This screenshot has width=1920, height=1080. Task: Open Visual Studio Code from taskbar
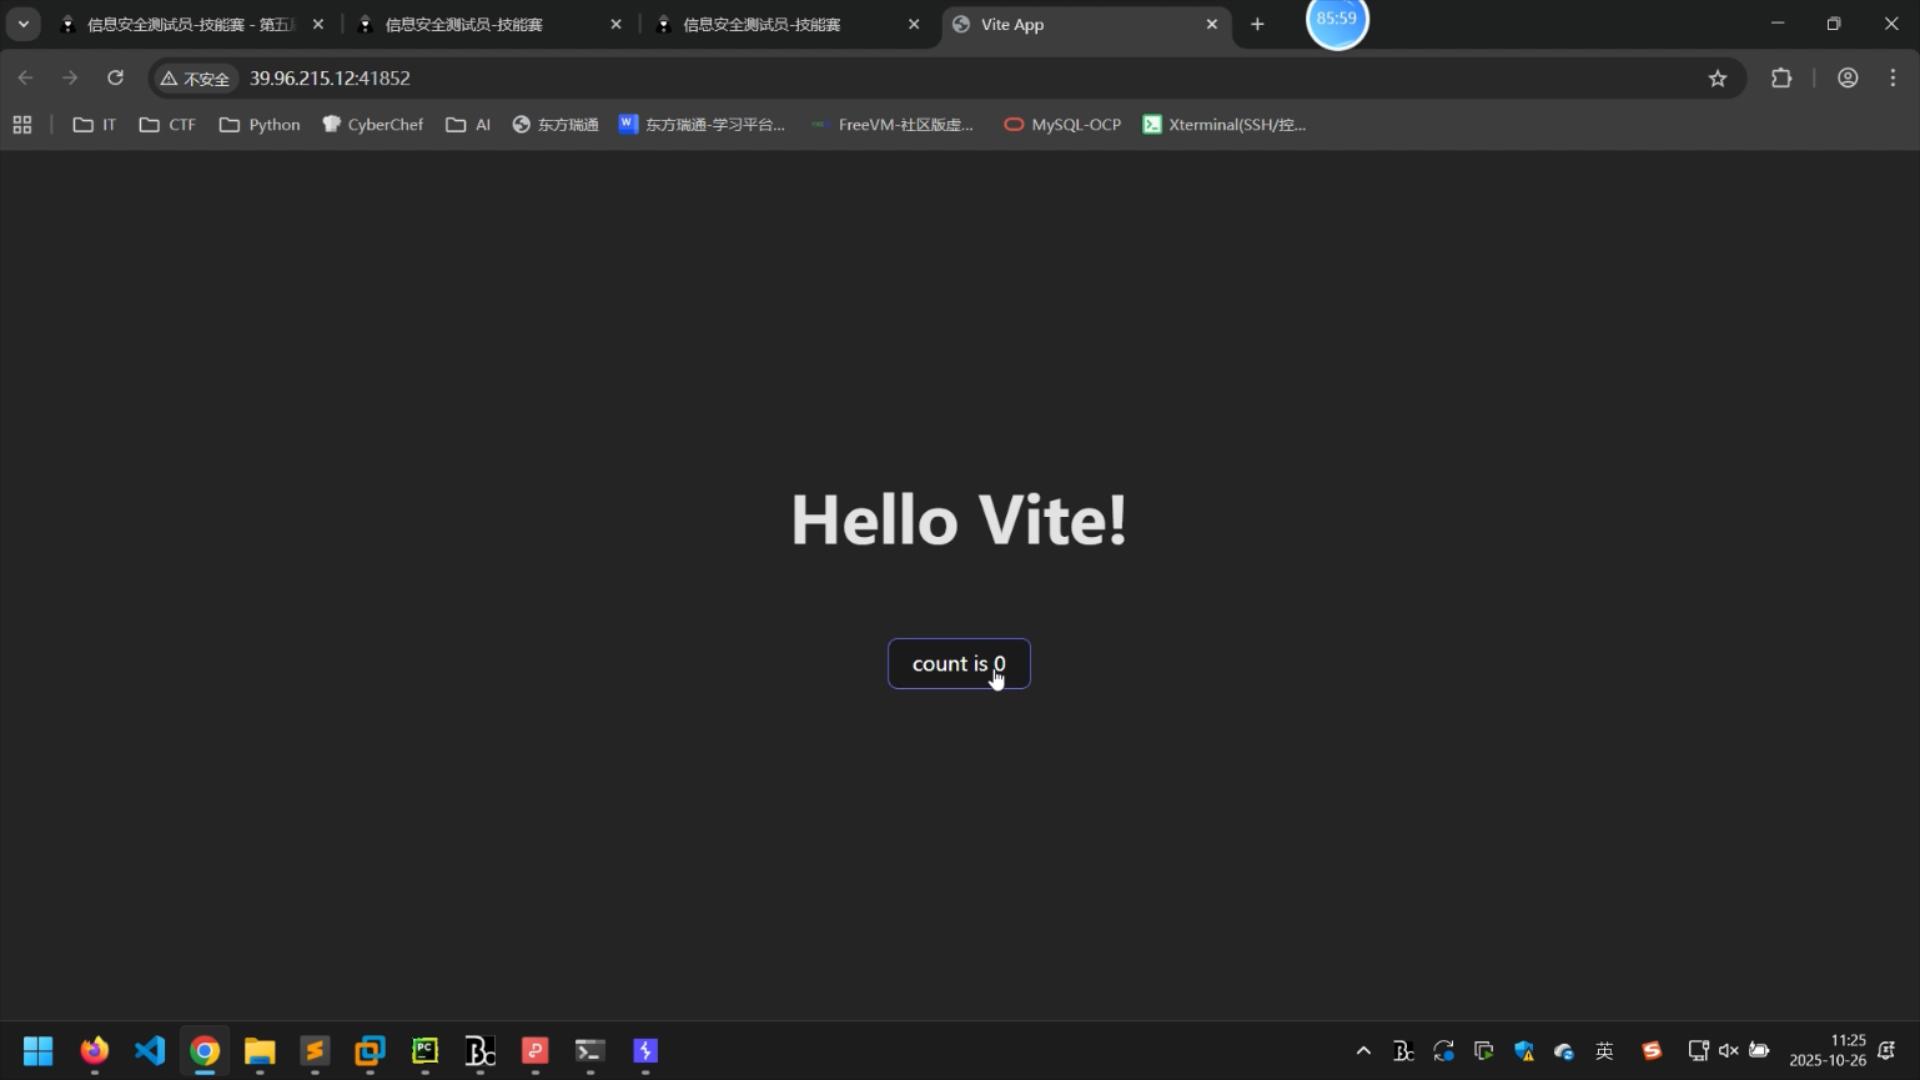[x=149, y=1051]
